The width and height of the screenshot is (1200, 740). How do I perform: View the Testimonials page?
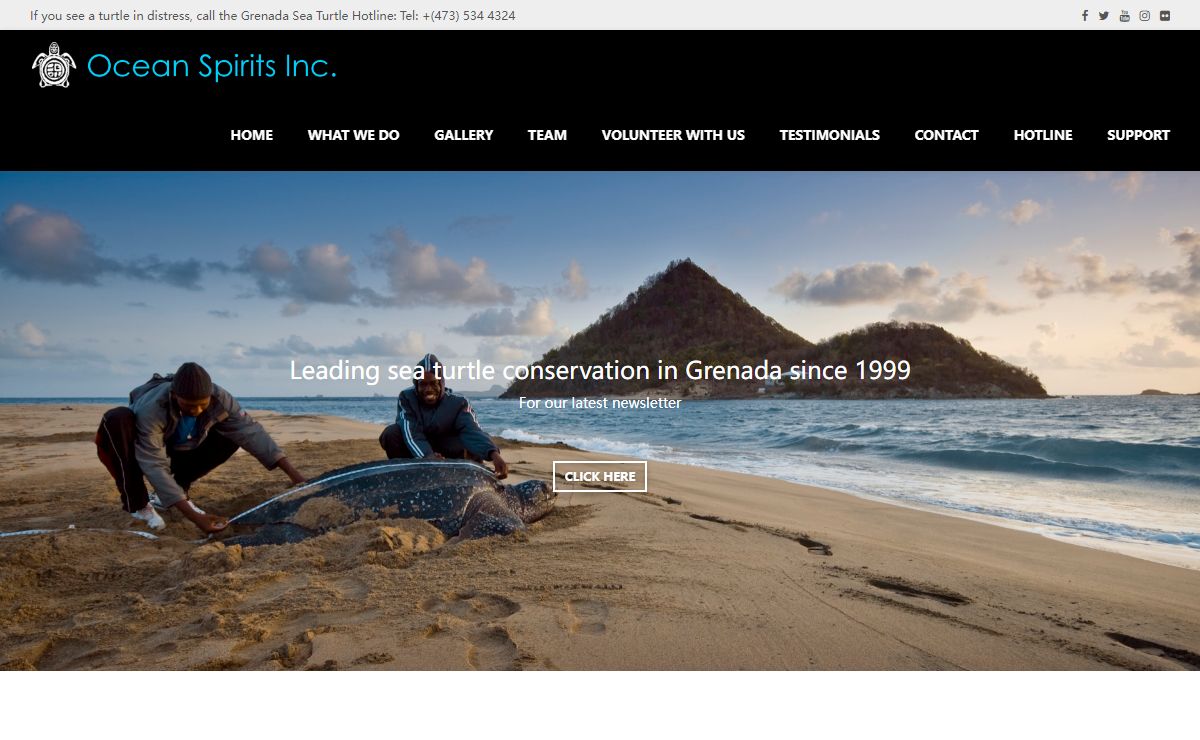click(x=830, y=135)
